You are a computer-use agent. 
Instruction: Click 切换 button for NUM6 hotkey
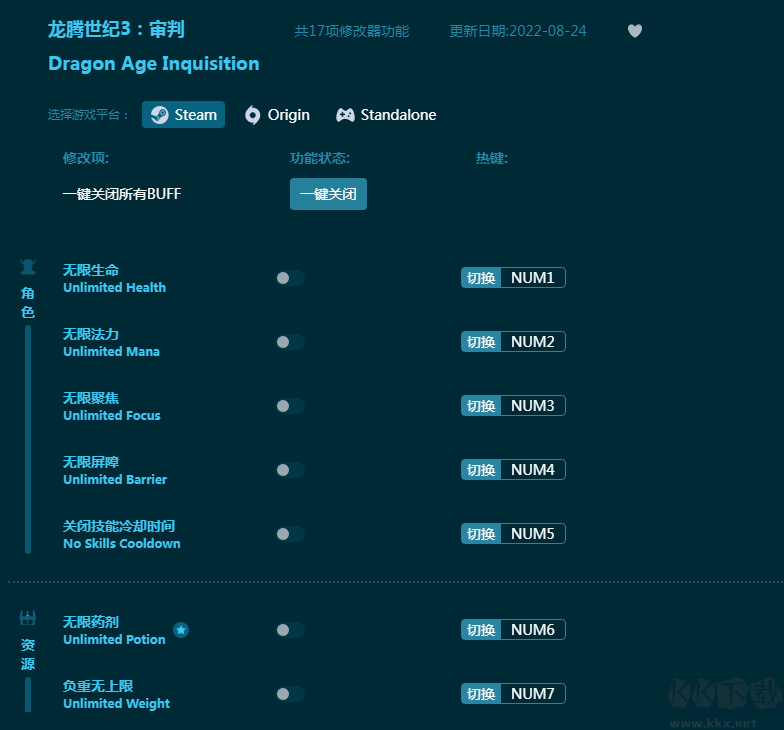coord(481,630)
